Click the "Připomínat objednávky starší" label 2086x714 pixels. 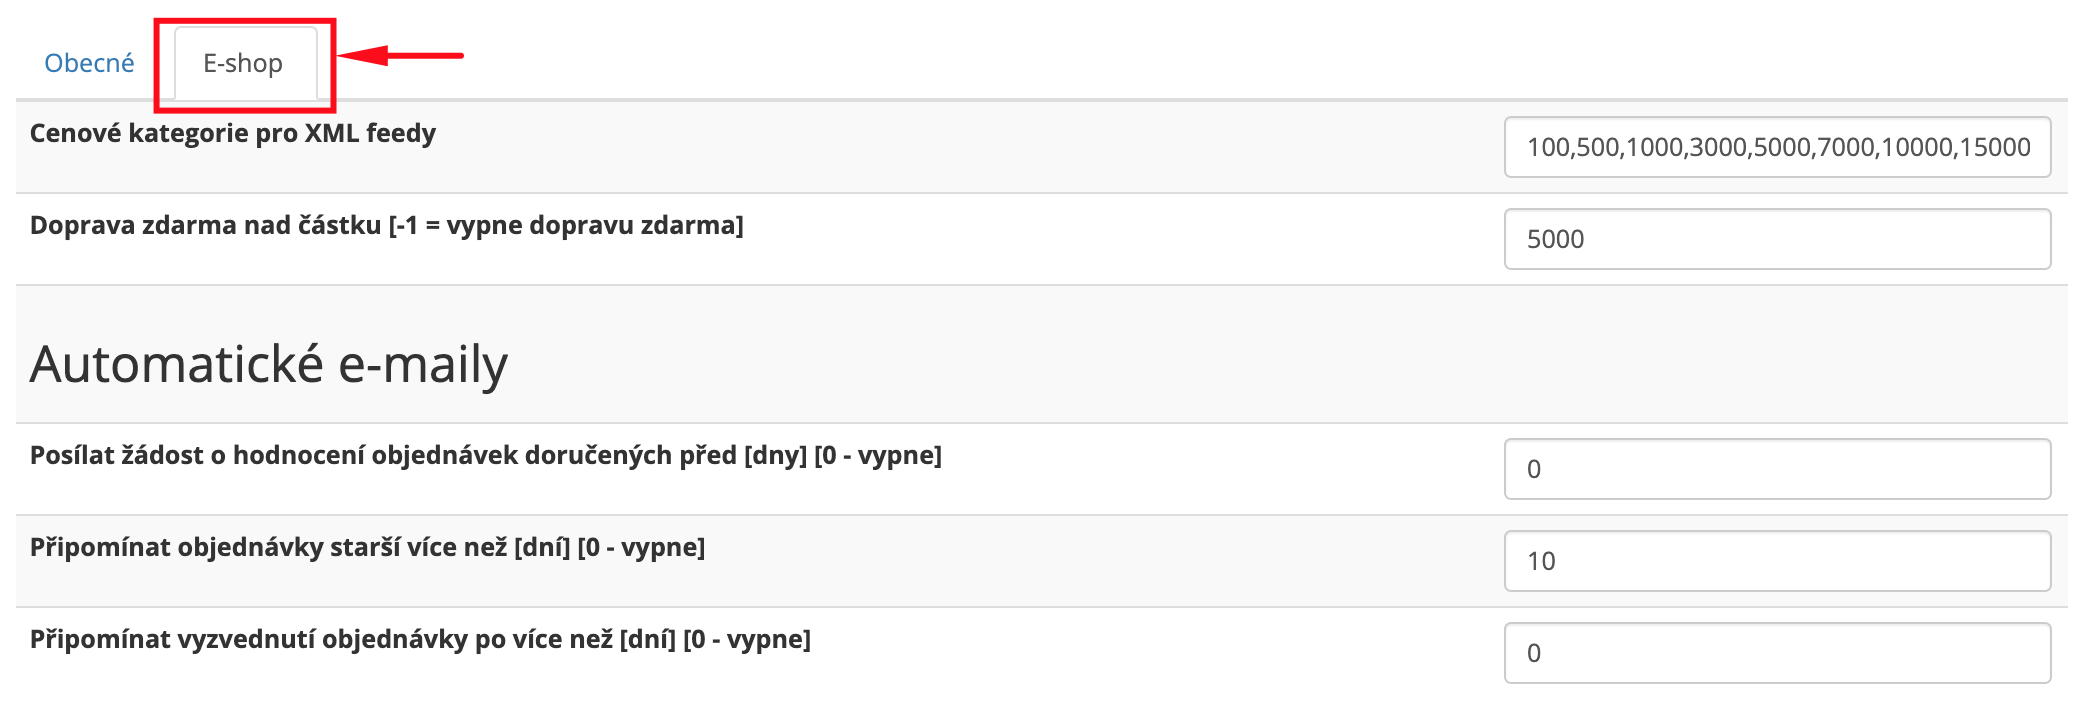(268, 547)
